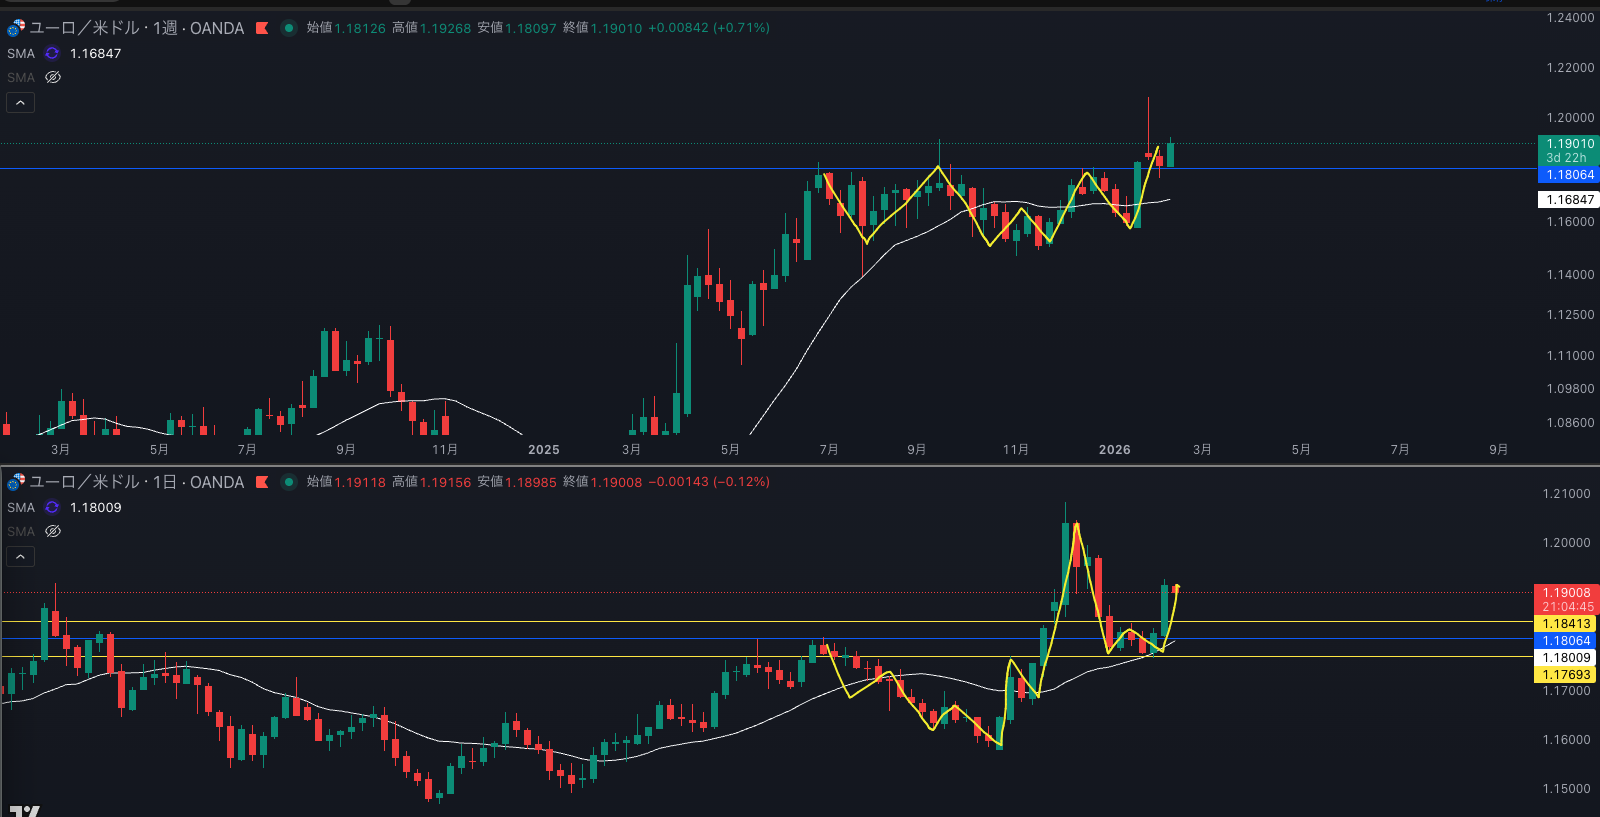Select the blue 1.18064 price label on weekly axis
Screen dimensions: 1600x817
1568,175
